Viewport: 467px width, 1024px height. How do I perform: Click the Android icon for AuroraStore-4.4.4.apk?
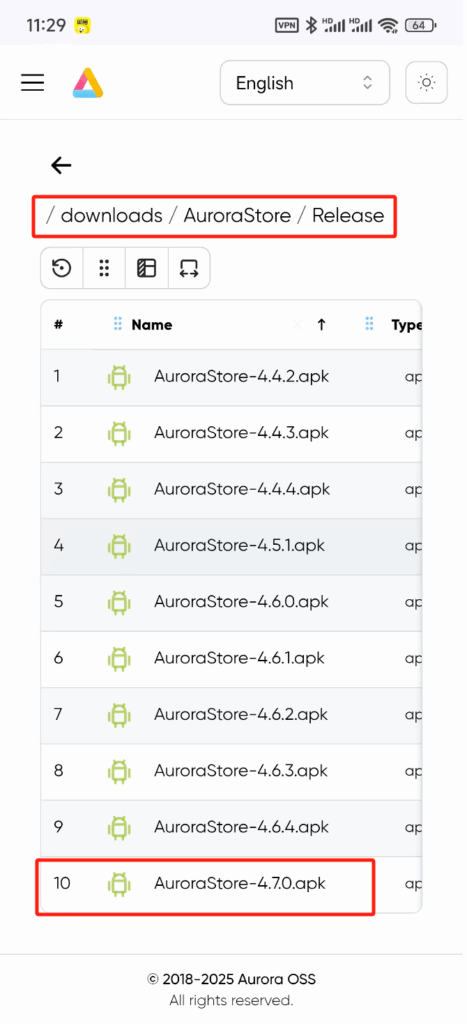click(119, 490)
